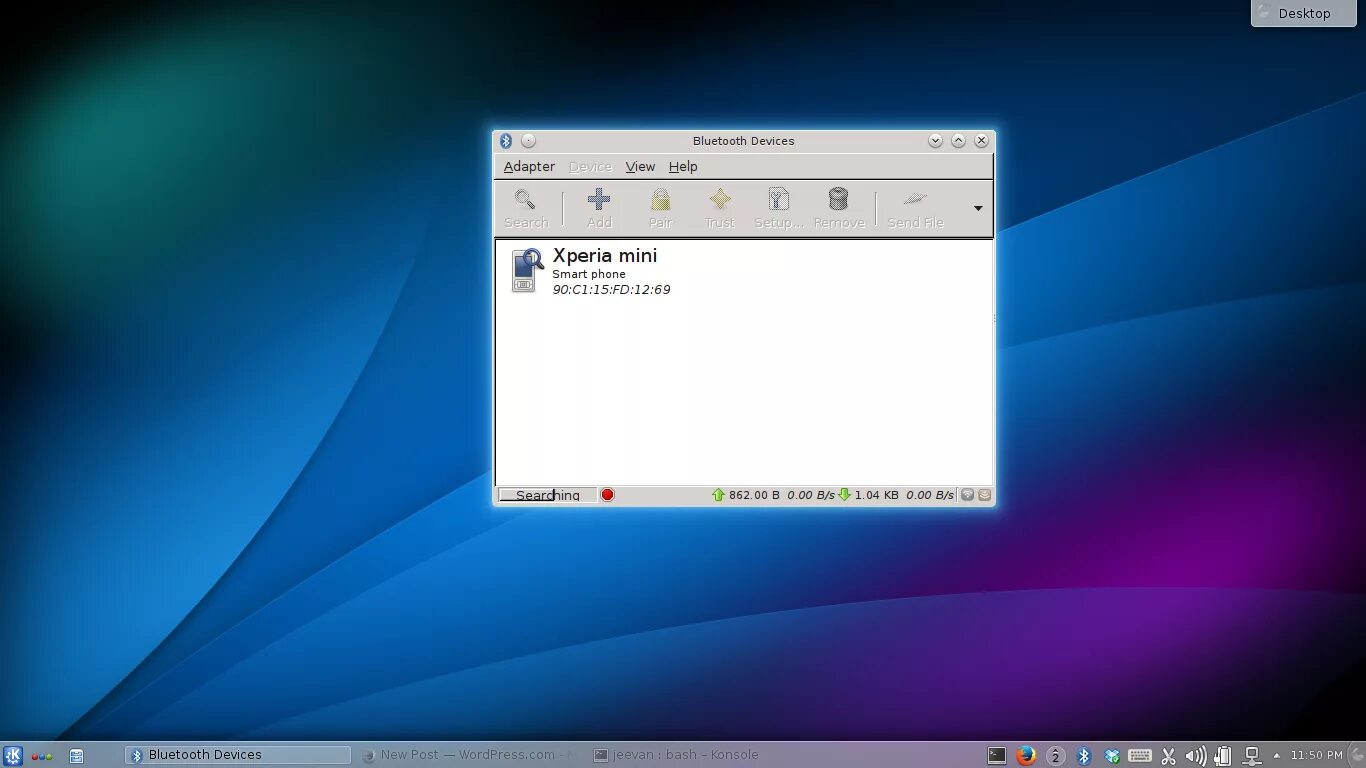Click the download arrow status icon
Viewport: 1366px width, 768px height.
tap(844, 495)
